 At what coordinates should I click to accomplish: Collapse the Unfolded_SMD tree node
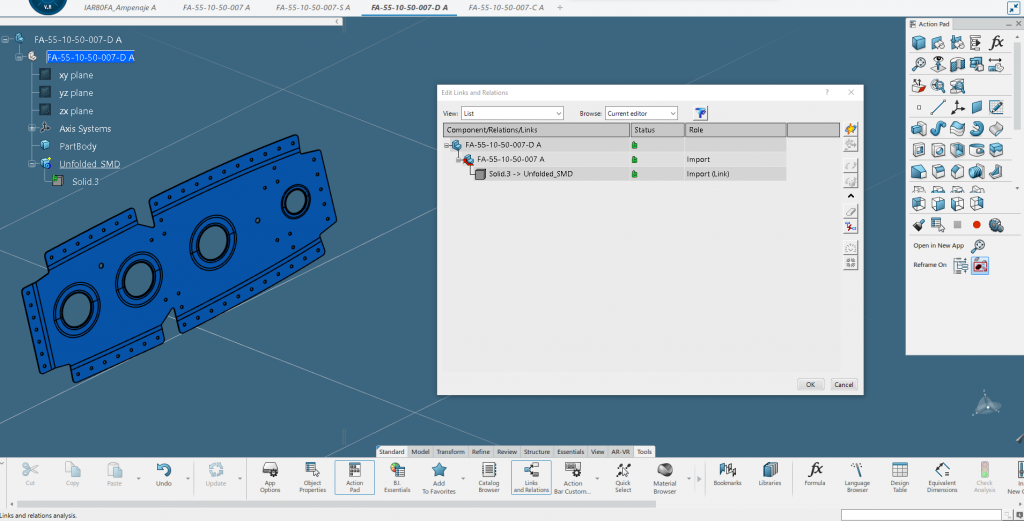tap(31, 164)
